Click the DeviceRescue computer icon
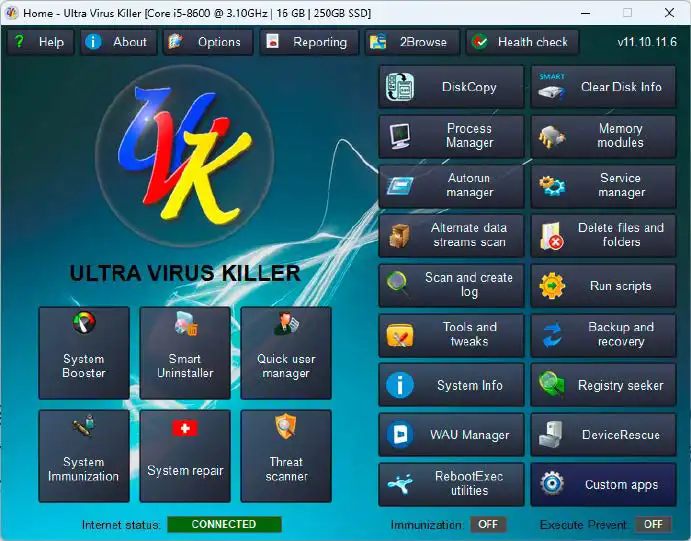The width and height of the screenshot is (691, 541). (x=551, y=434)
